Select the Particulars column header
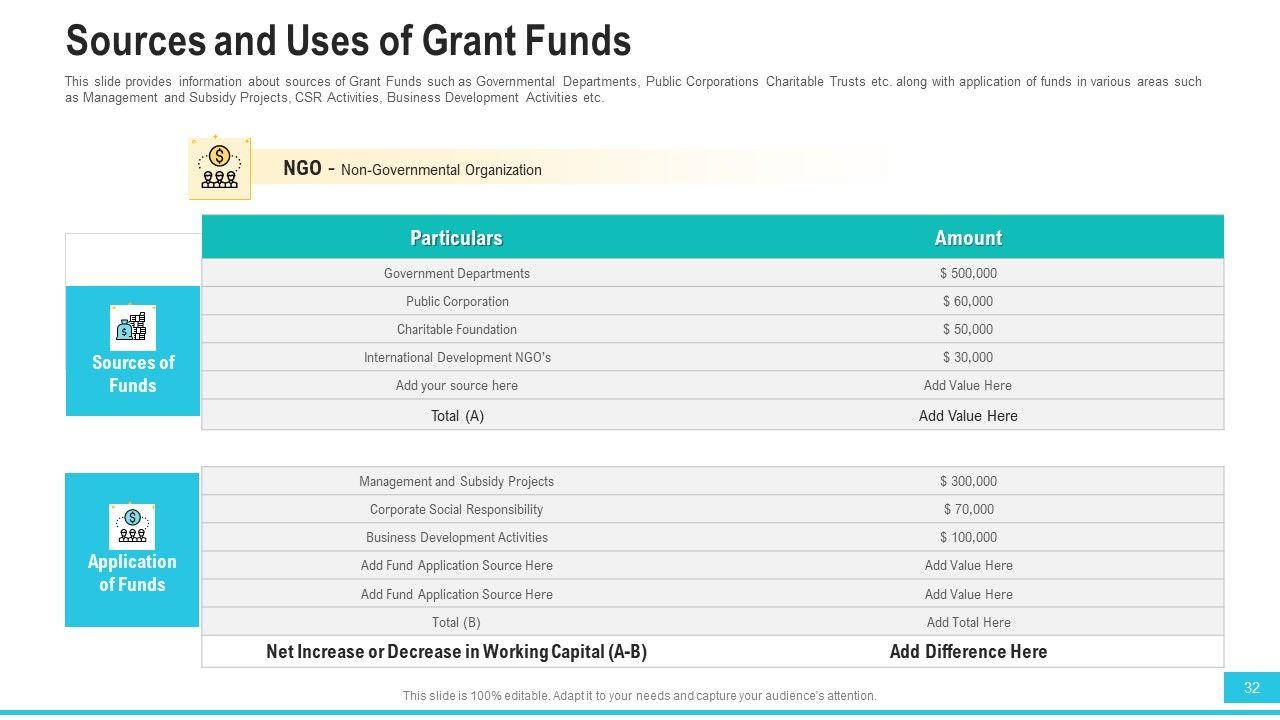This screenshot has height=720, width=1280. tap(456, 238)
